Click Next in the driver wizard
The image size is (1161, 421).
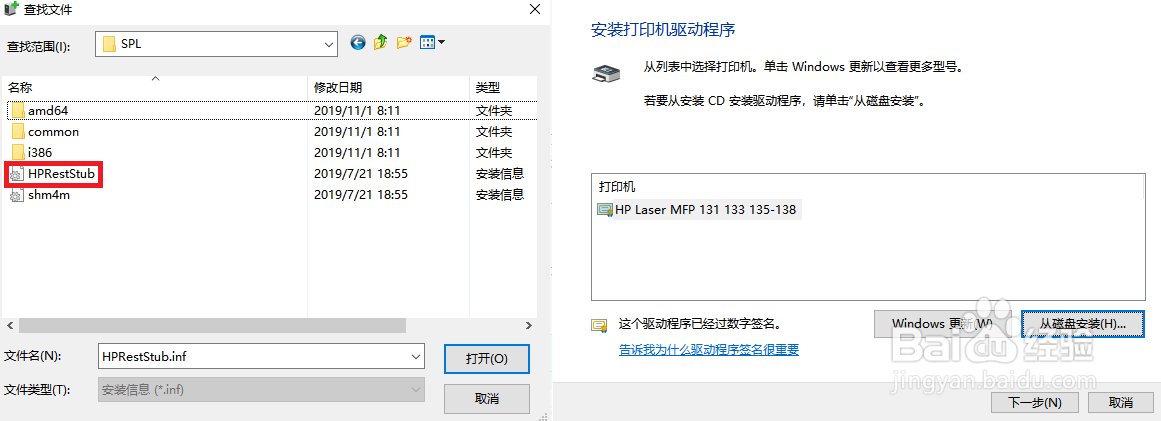pyautogui.click(x=1035, y=403)
